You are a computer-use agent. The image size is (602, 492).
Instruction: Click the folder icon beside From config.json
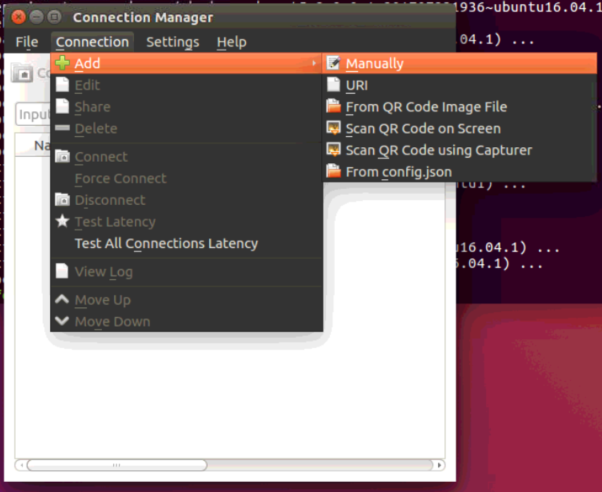334,172
